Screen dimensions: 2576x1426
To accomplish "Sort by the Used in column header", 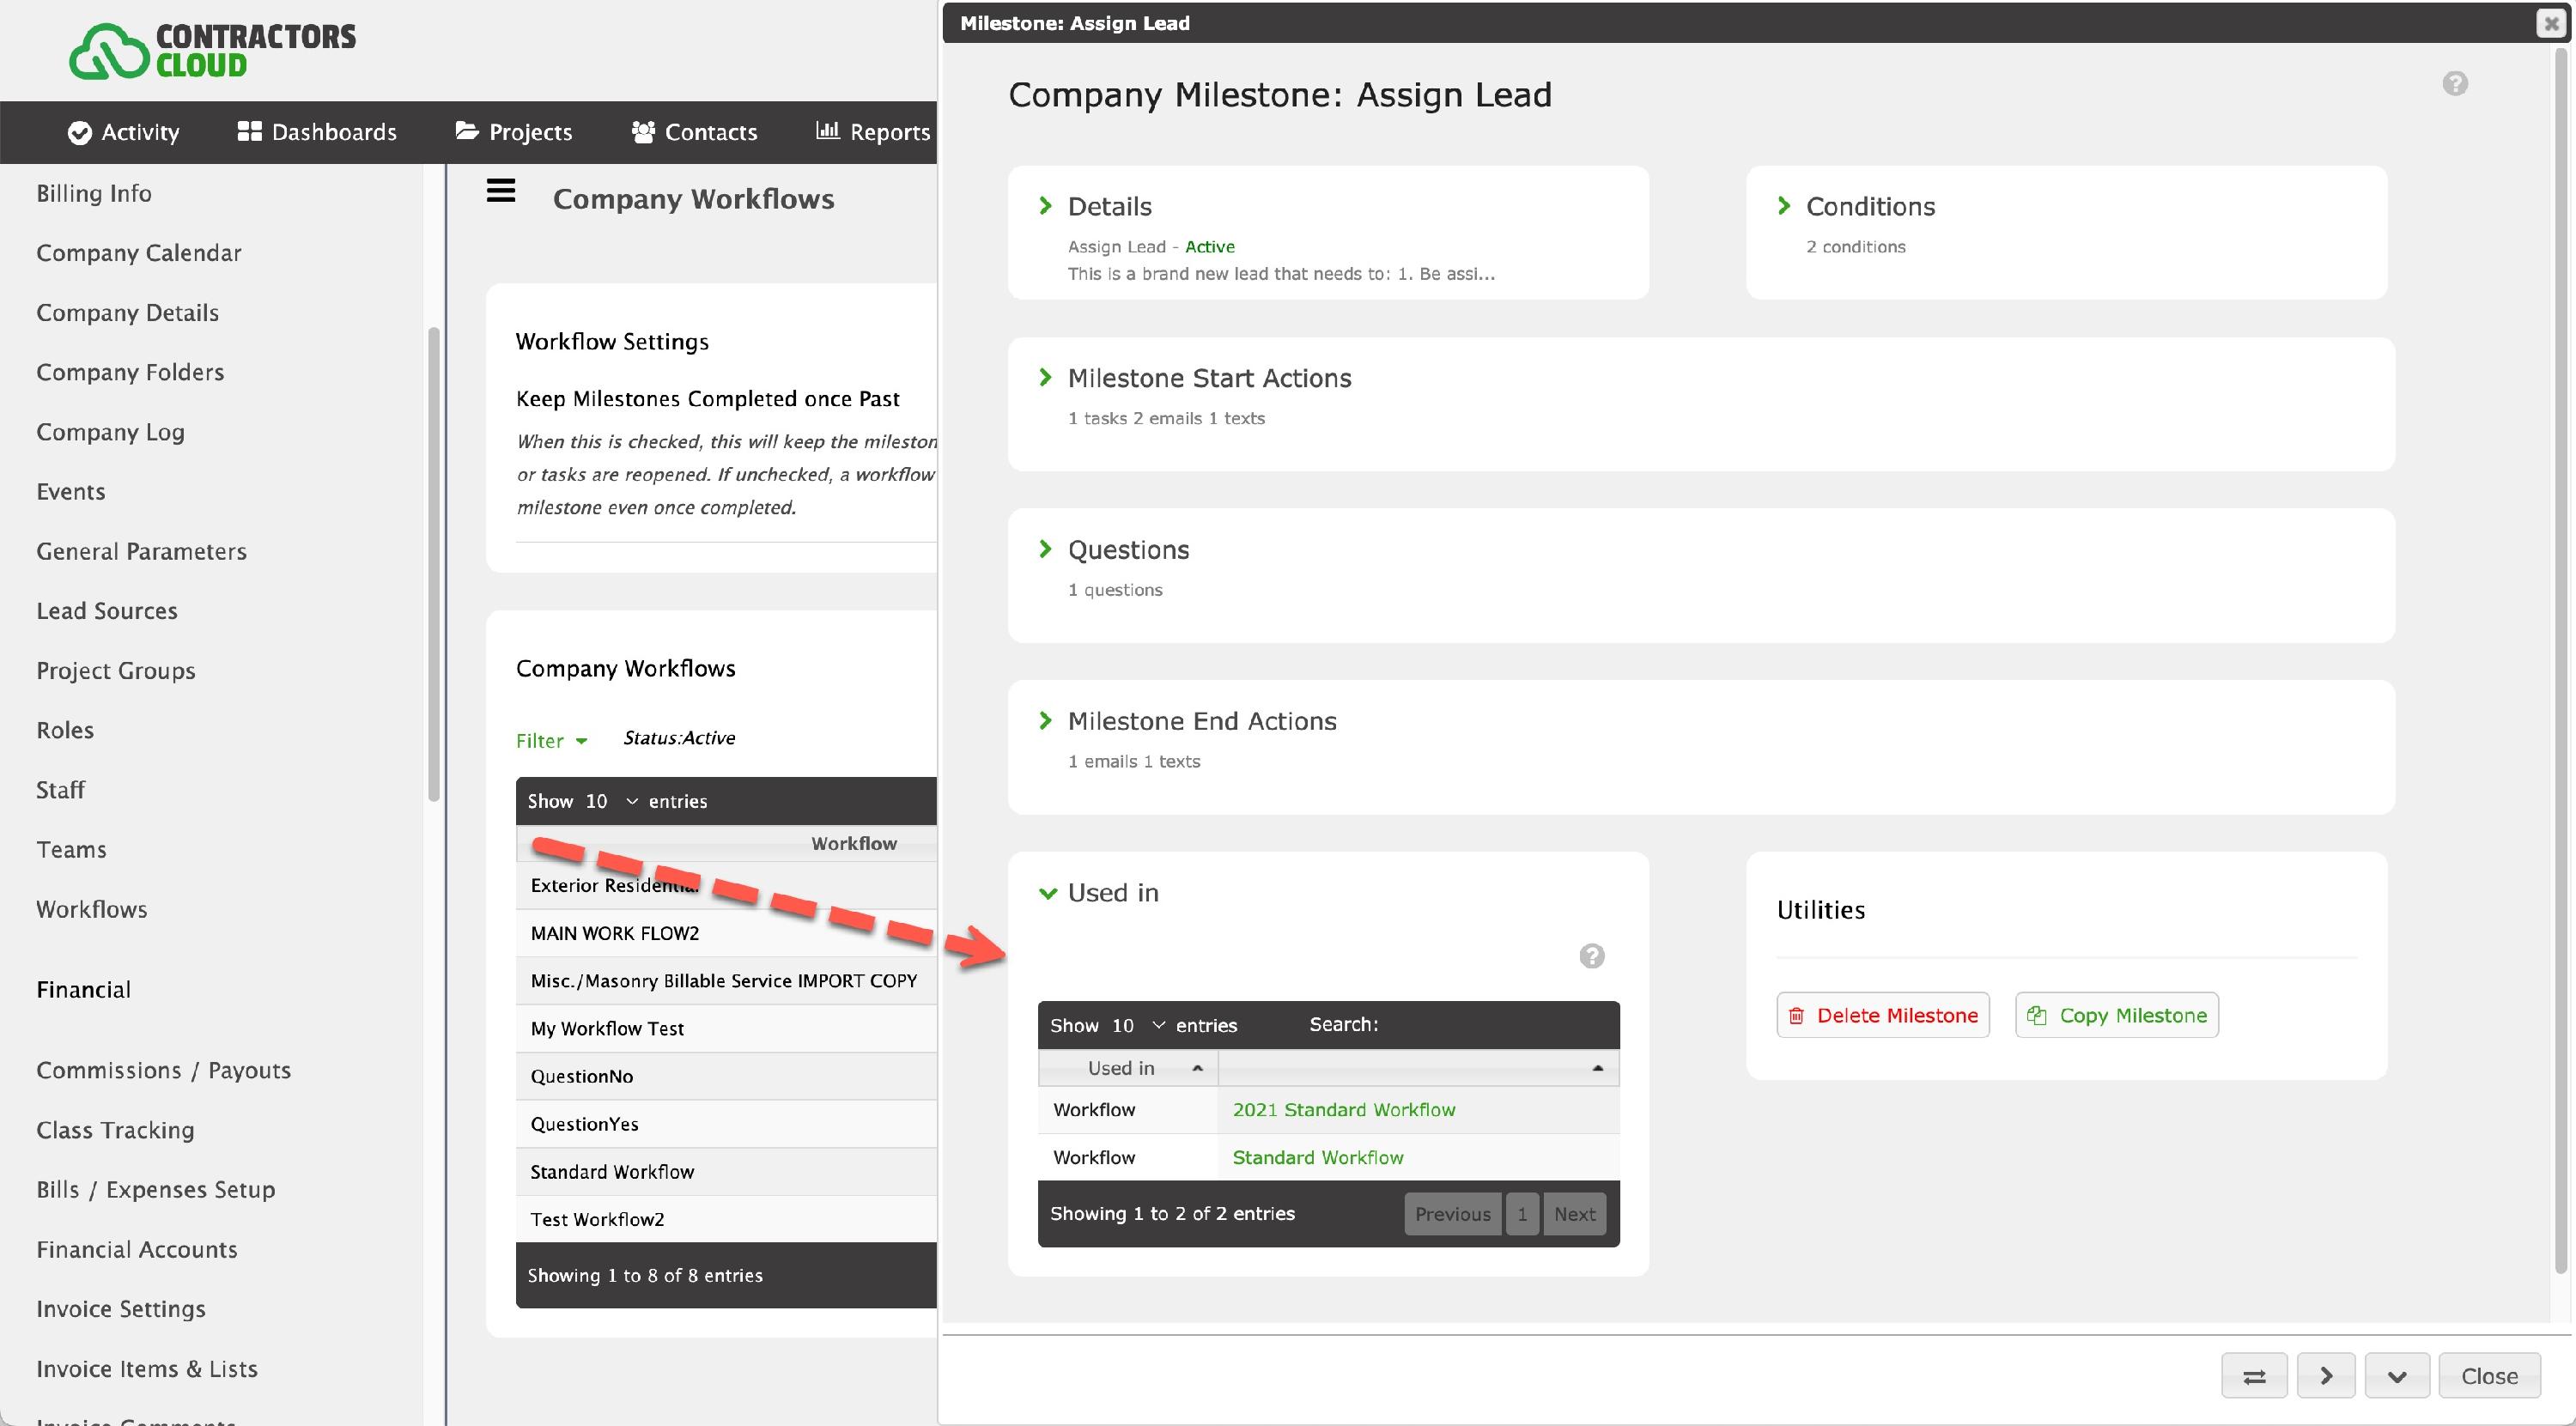I will point(1128,1068).
